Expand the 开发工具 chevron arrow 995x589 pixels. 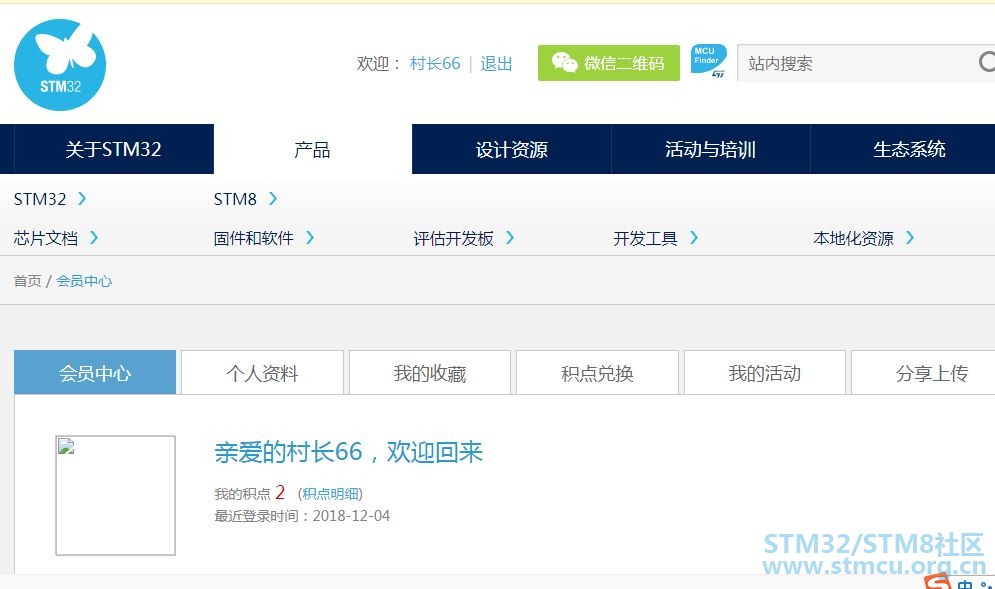pyautogui.click(x=694, y=237)
